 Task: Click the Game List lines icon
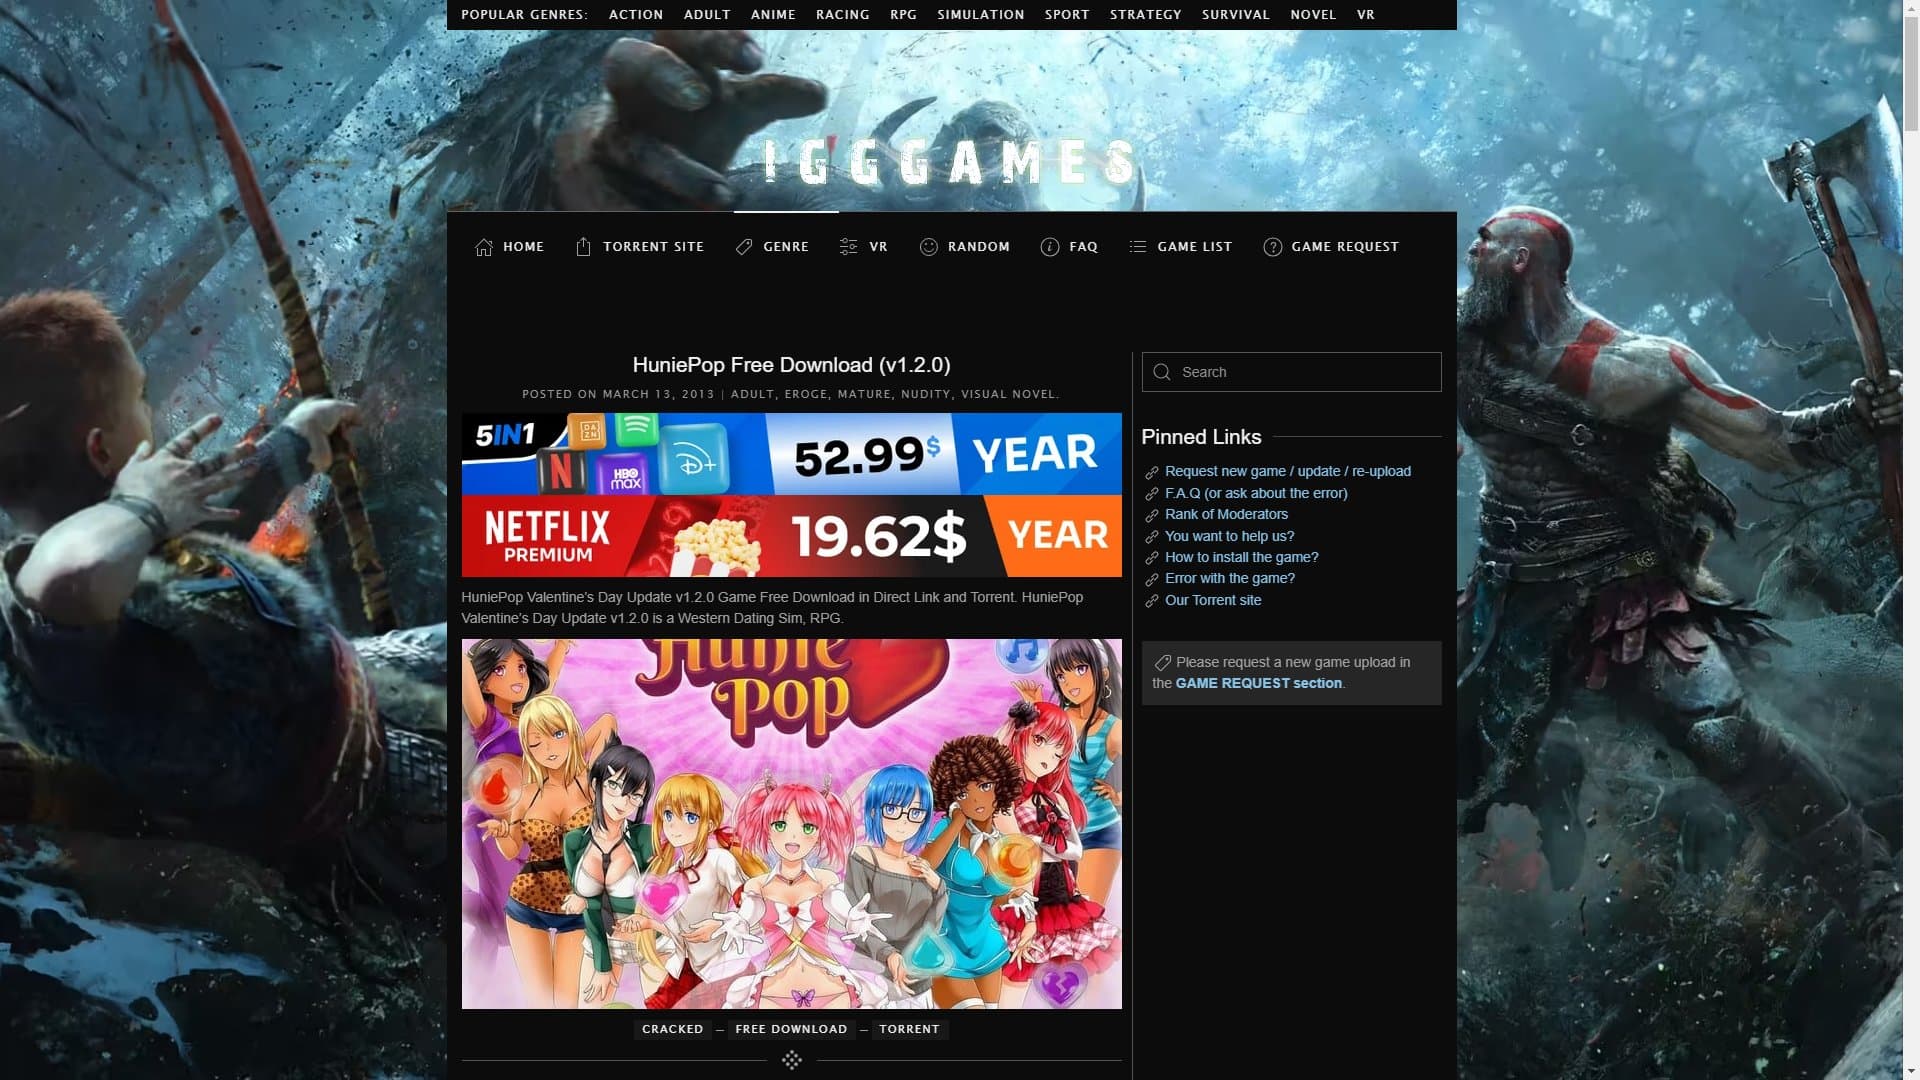click(1138, 246)
